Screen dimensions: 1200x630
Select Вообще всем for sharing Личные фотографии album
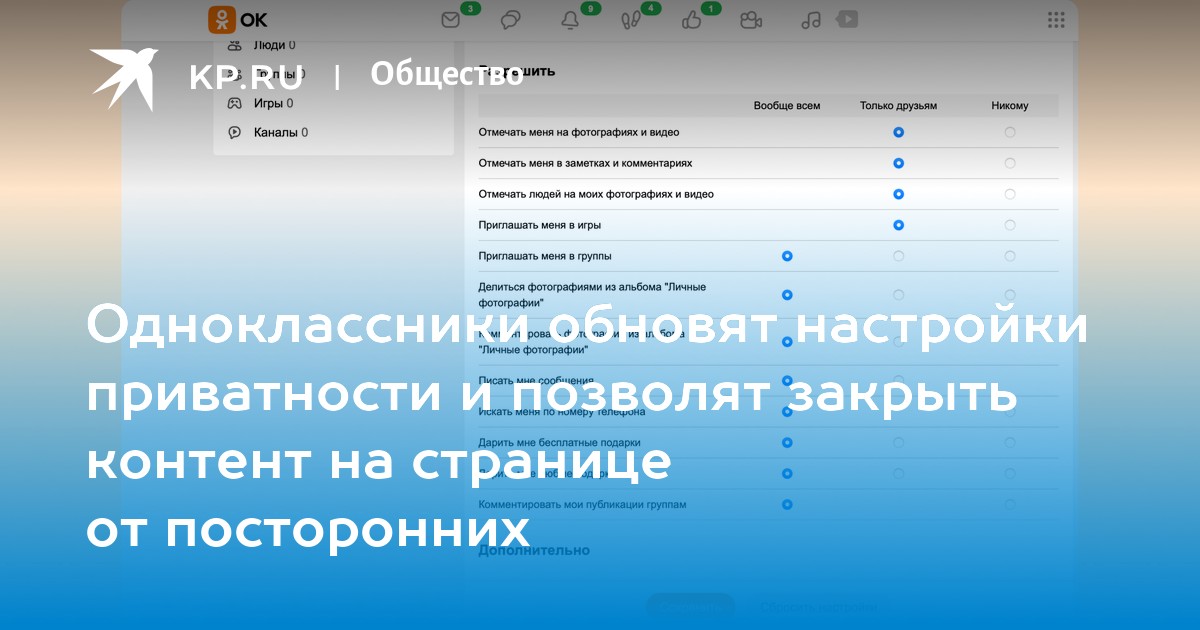(787, 295)
